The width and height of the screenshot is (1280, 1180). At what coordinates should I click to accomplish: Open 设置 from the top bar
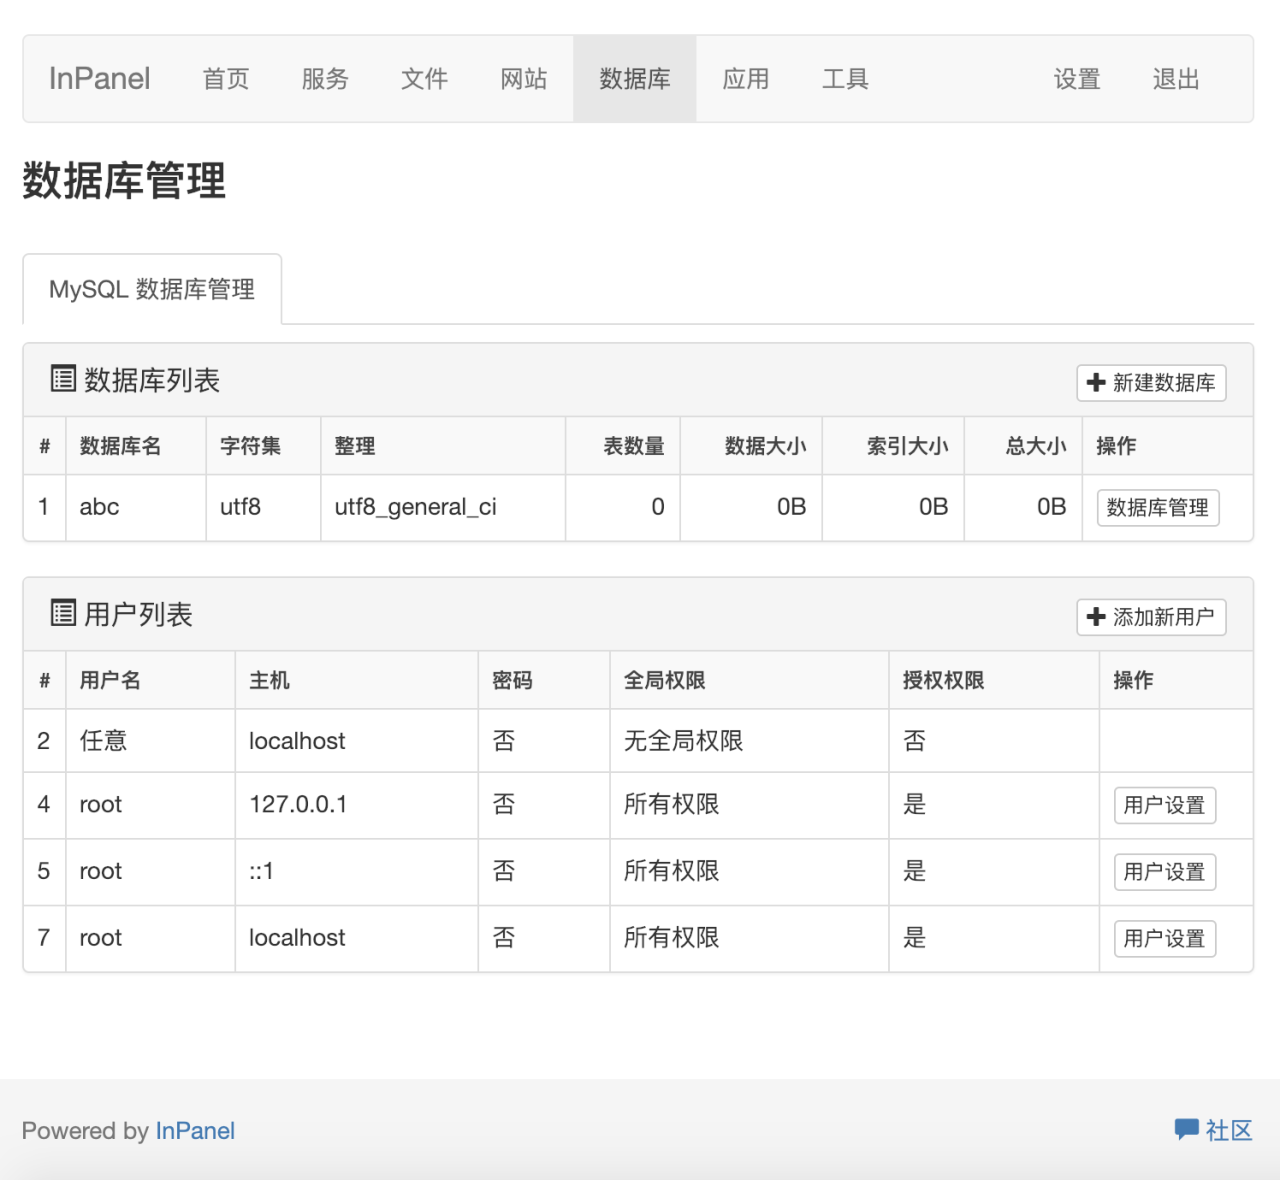pyautogui.click(x=1076, y=78)
